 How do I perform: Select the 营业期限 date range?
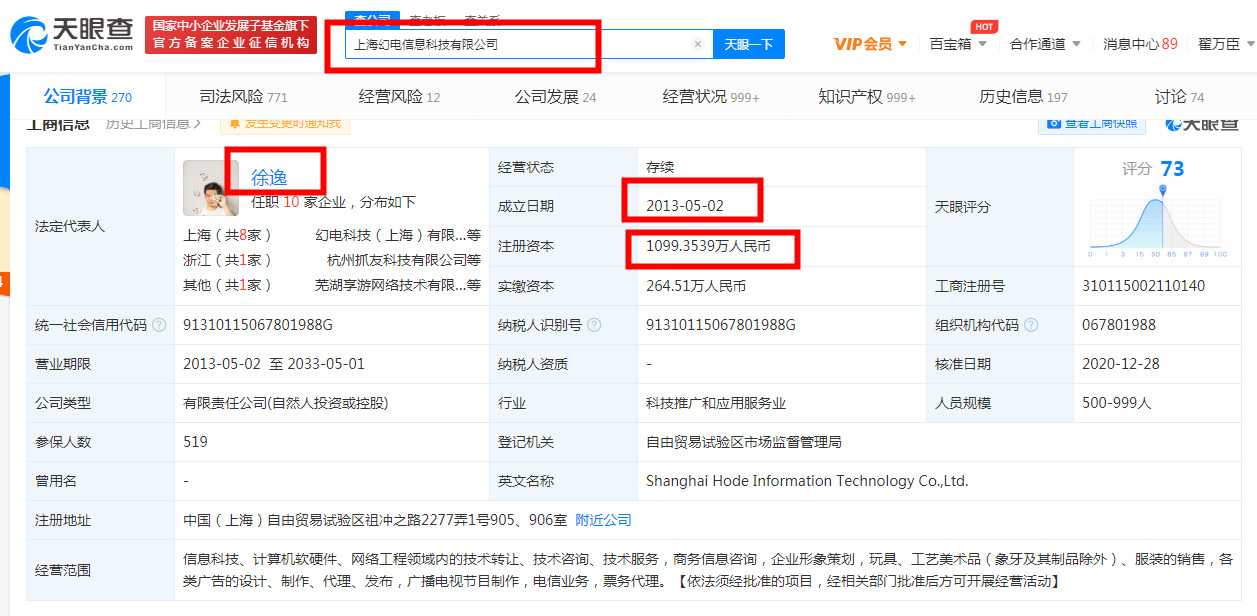(x=274, y=364)
